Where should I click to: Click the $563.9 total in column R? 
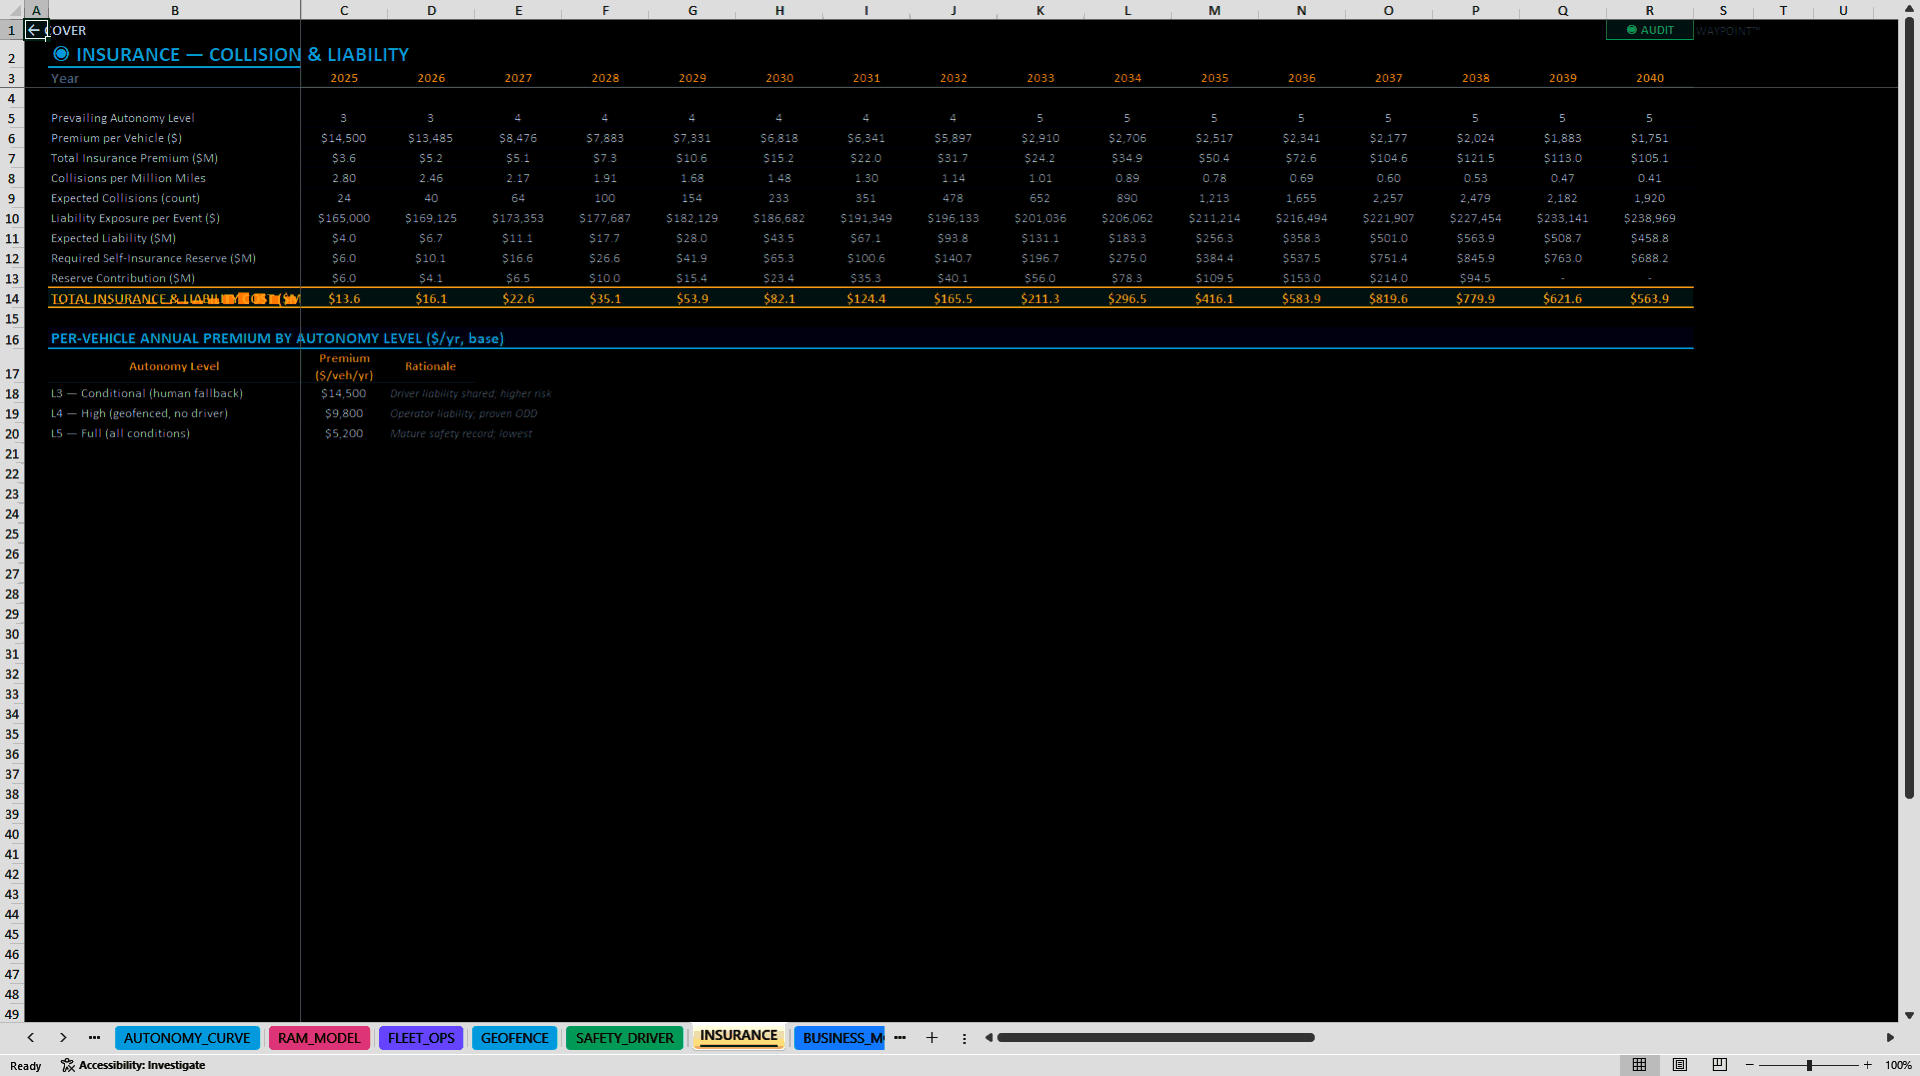1650,298
